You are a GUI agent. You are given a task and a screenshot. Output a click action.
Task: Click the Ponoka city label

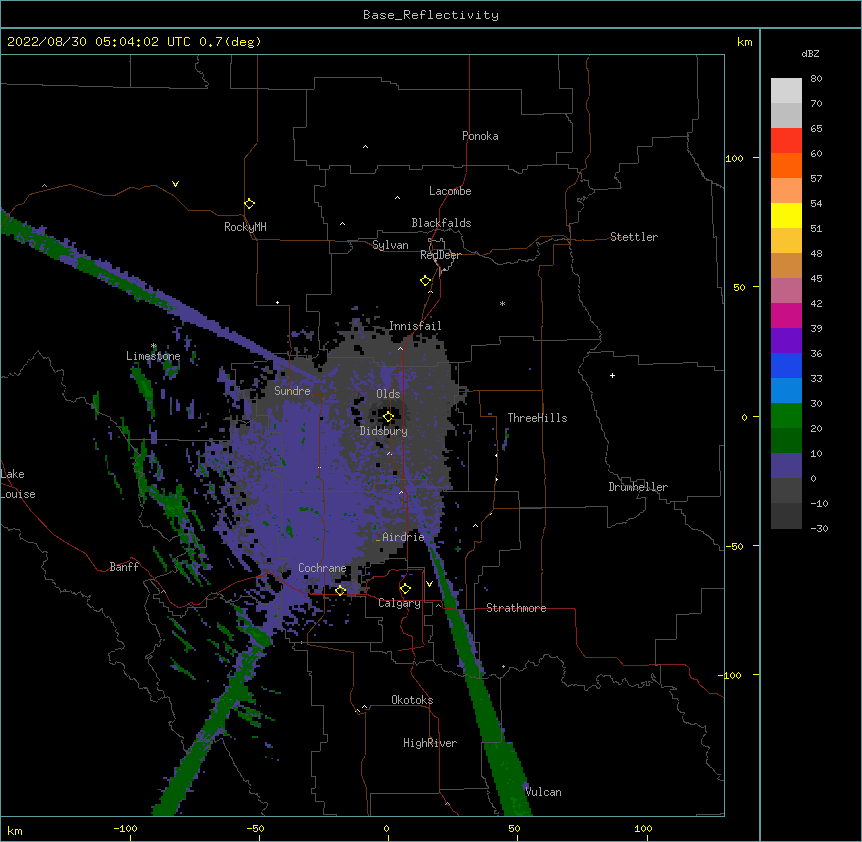coord(480,136)
